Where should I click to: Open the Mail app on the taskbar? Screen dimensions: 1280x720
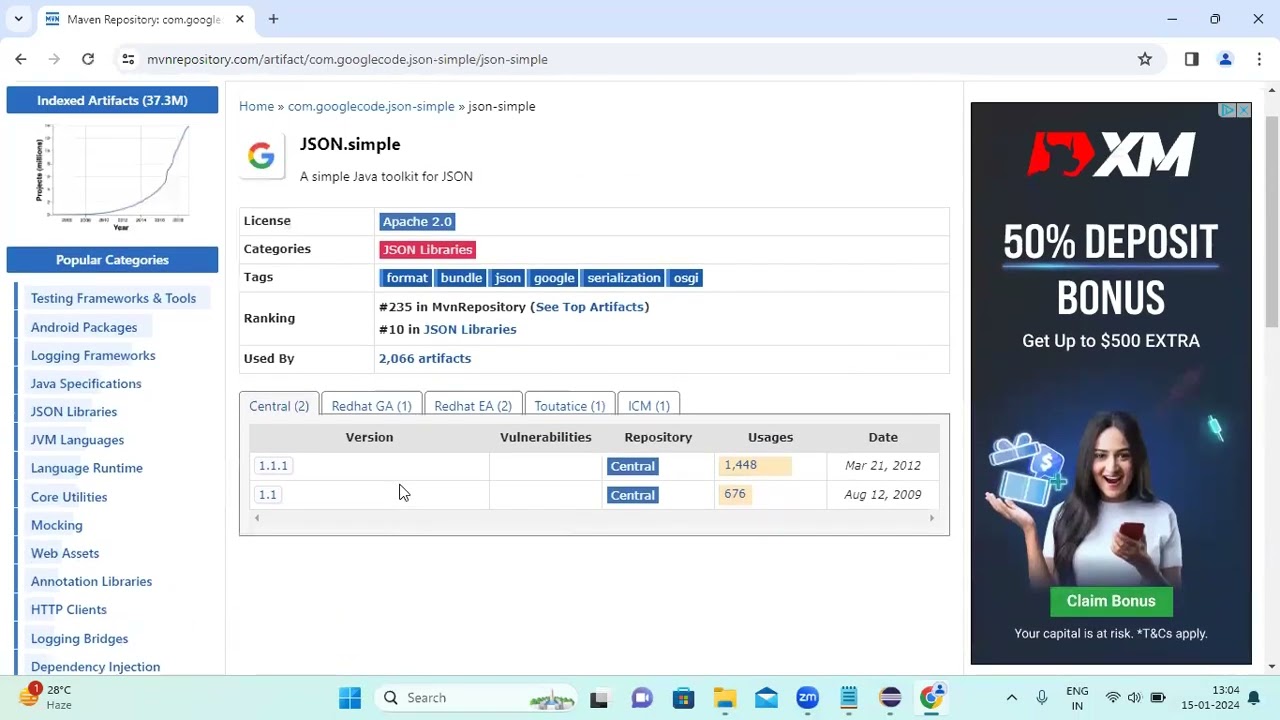click(766, 698)
